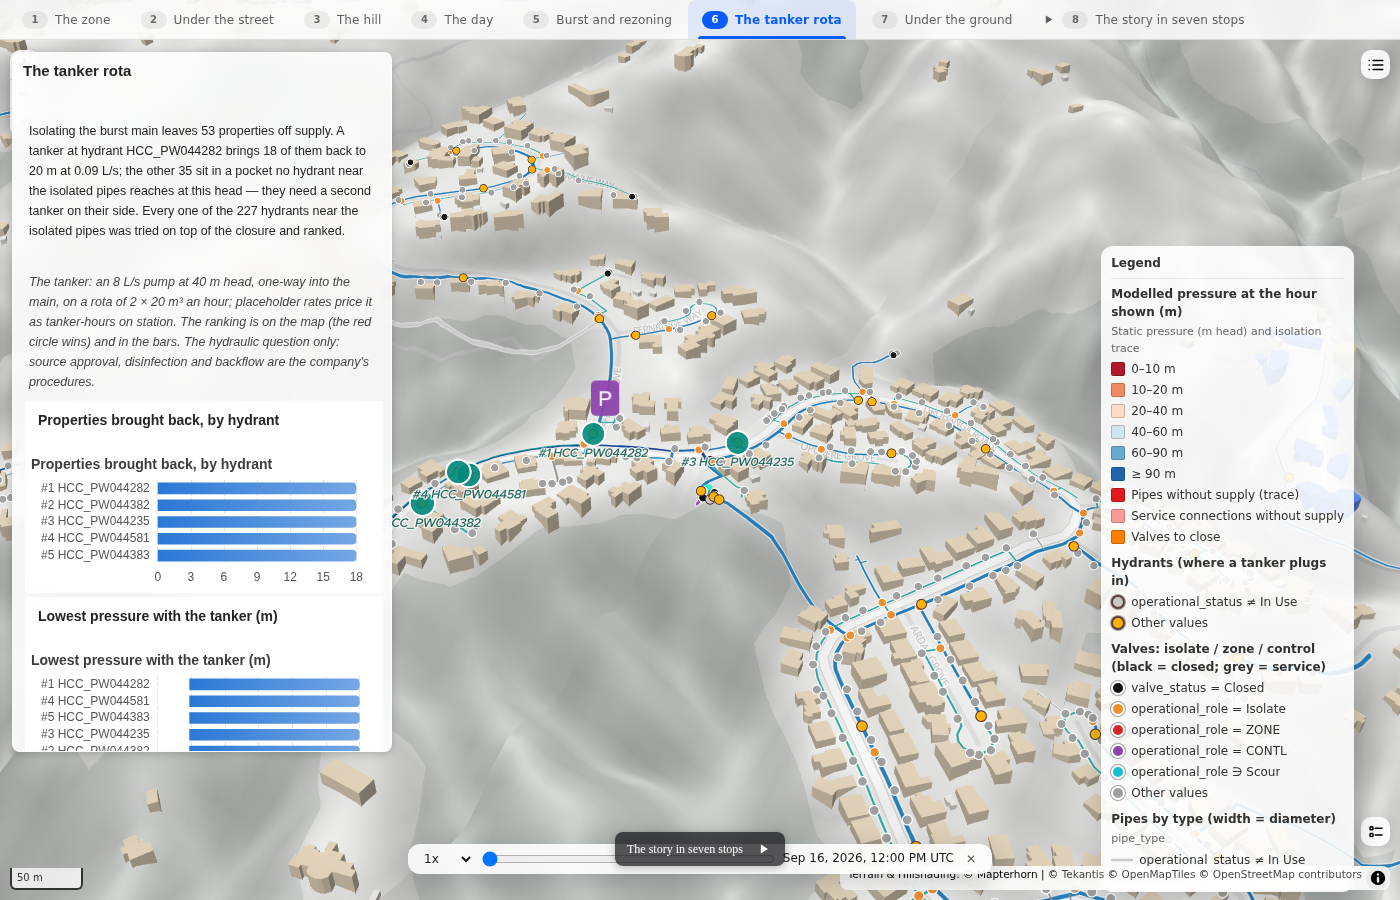Image resolution: width=1400 pixels, height=900 pixels.
Task: Open 'Burst and rezoning' tab
Action: coord(599,19)
